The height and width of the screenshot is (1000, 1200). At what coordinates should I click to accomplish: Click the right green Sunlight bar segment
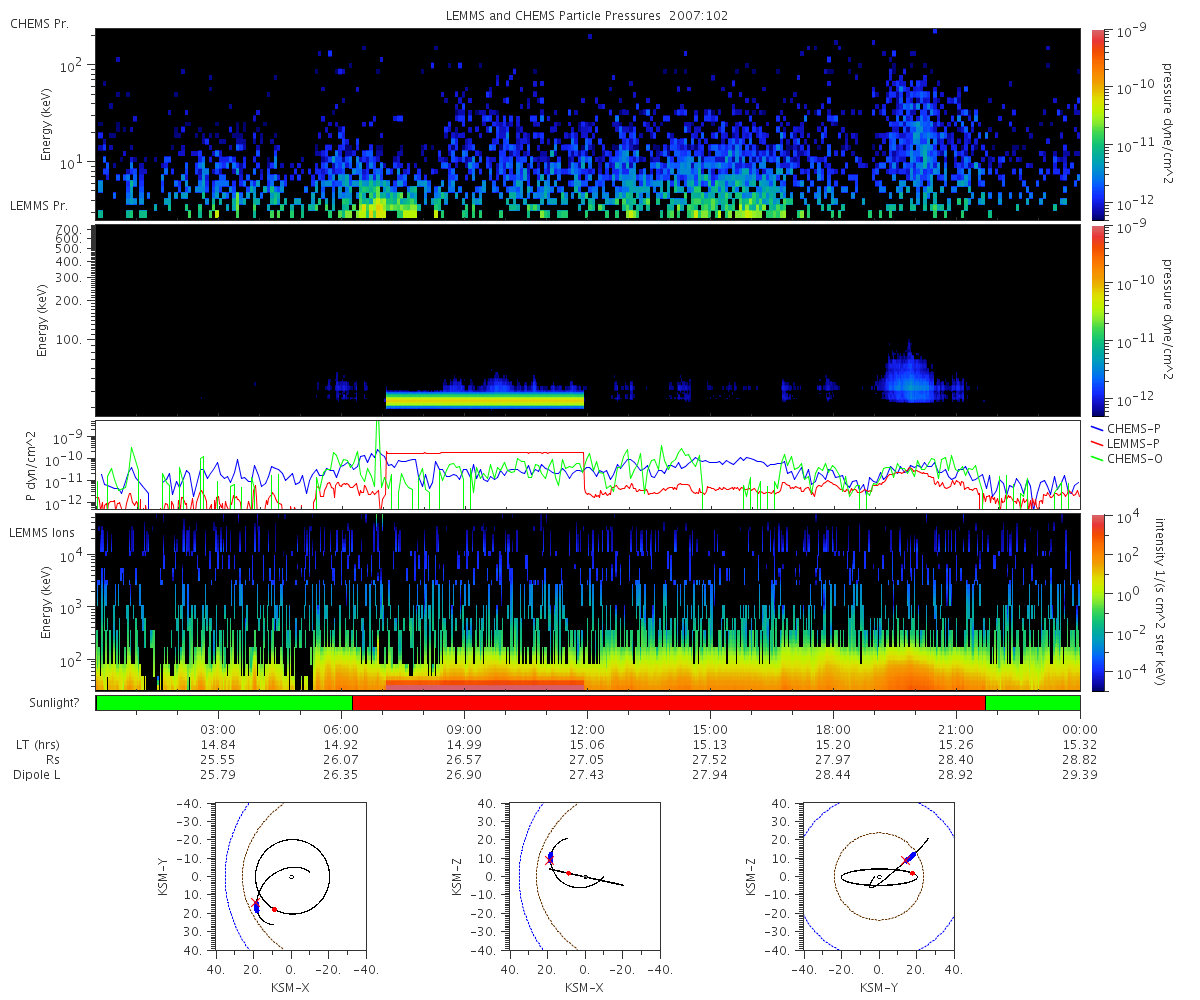[1033, 703]
